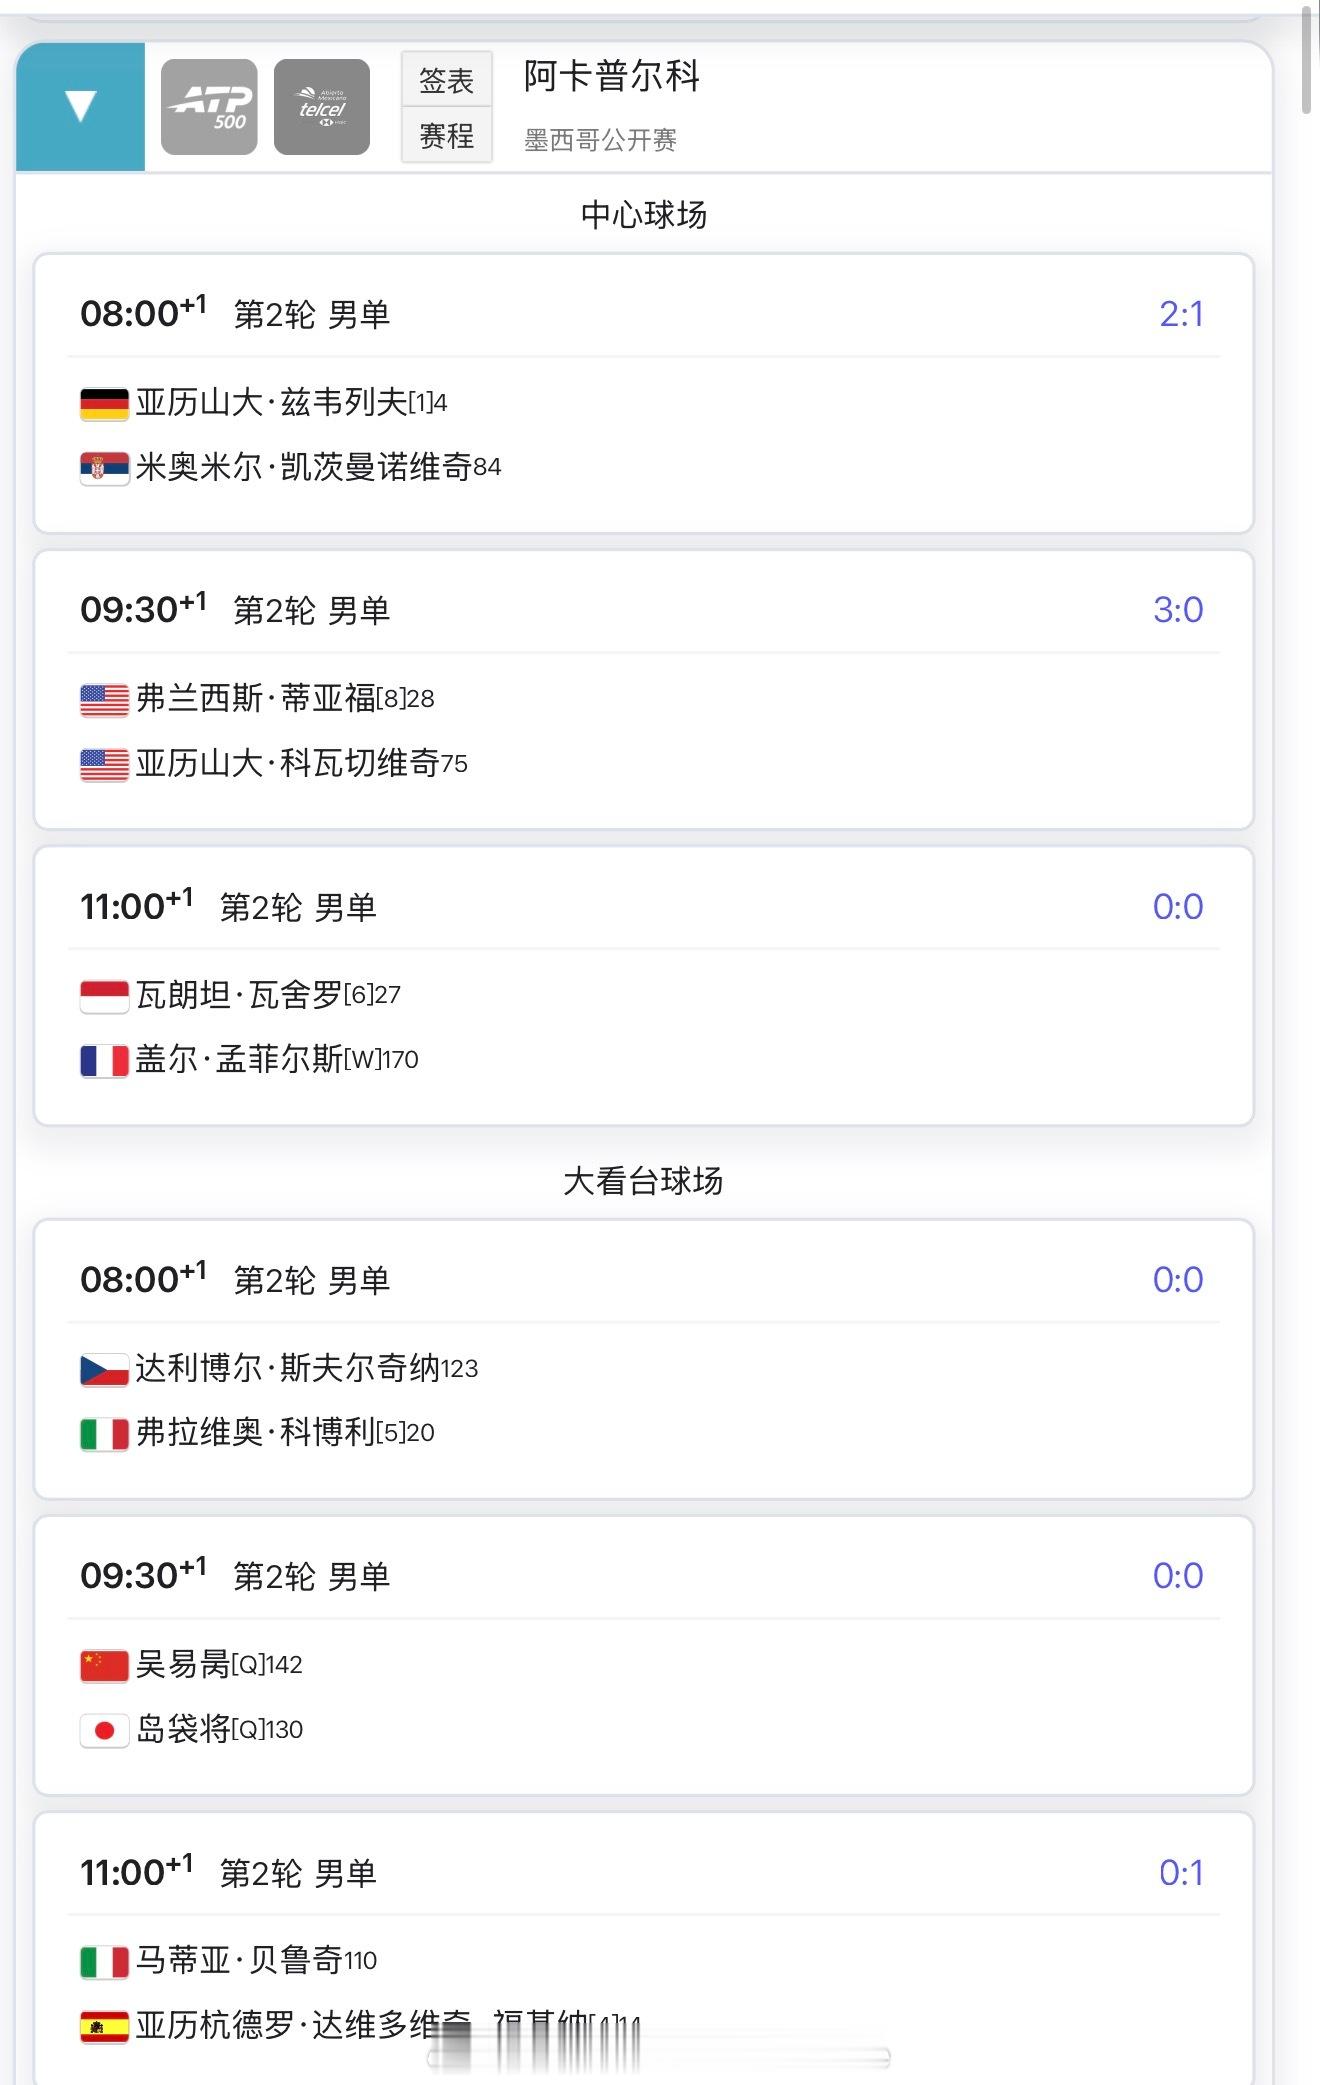Open the 2:1 score of the Zverev match
The width and height of the screenshot is (1320, 2085).
(1181, 314)
